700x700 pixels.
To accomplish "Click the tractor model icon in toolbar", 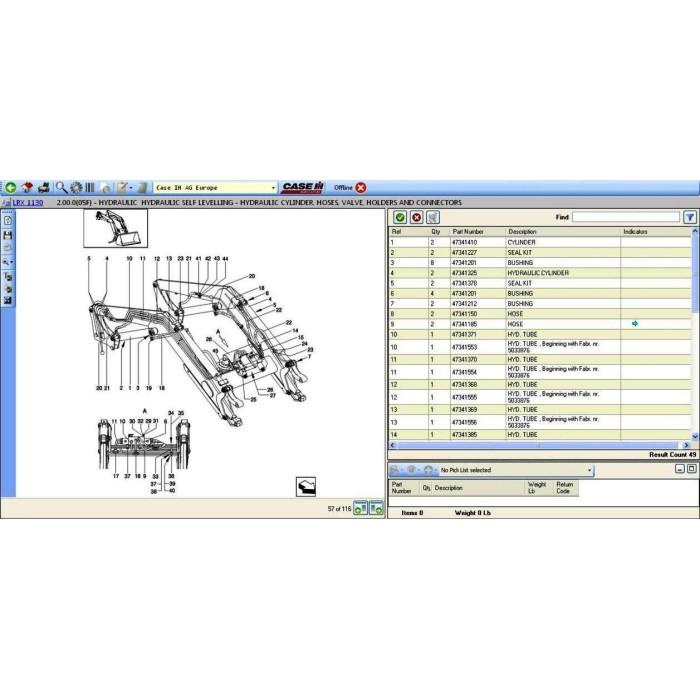I will pos(43,188).
